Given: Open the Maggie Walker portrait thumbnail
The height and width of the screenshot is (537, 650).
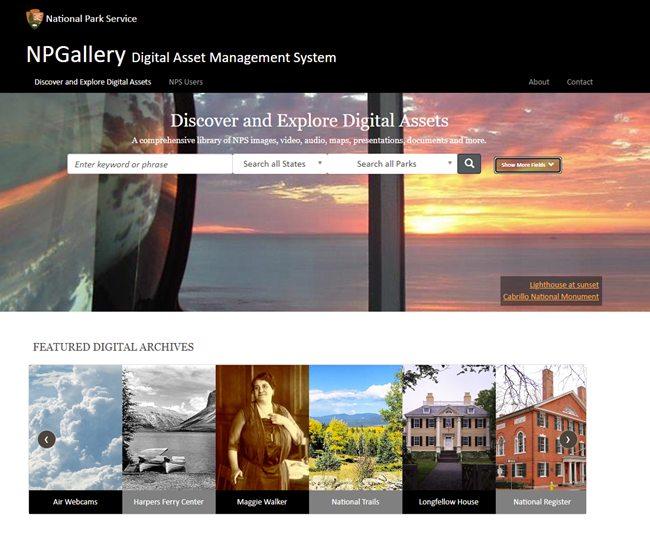Looking at the screenshot, I should point(262,428).
